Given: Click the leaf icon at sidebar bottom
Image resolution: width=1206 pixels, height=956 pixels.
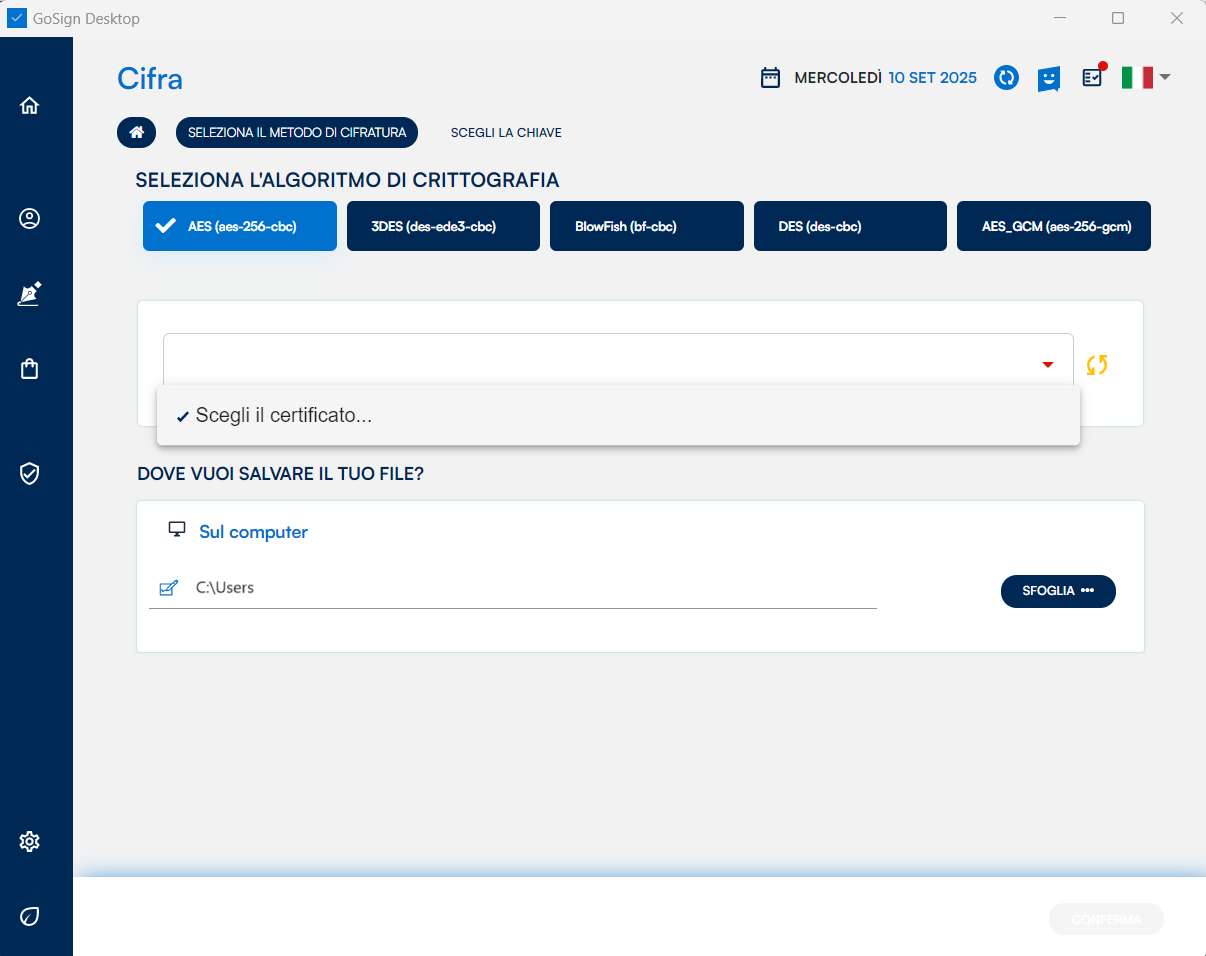Looking at the screenshot, I should pos(29,916).
